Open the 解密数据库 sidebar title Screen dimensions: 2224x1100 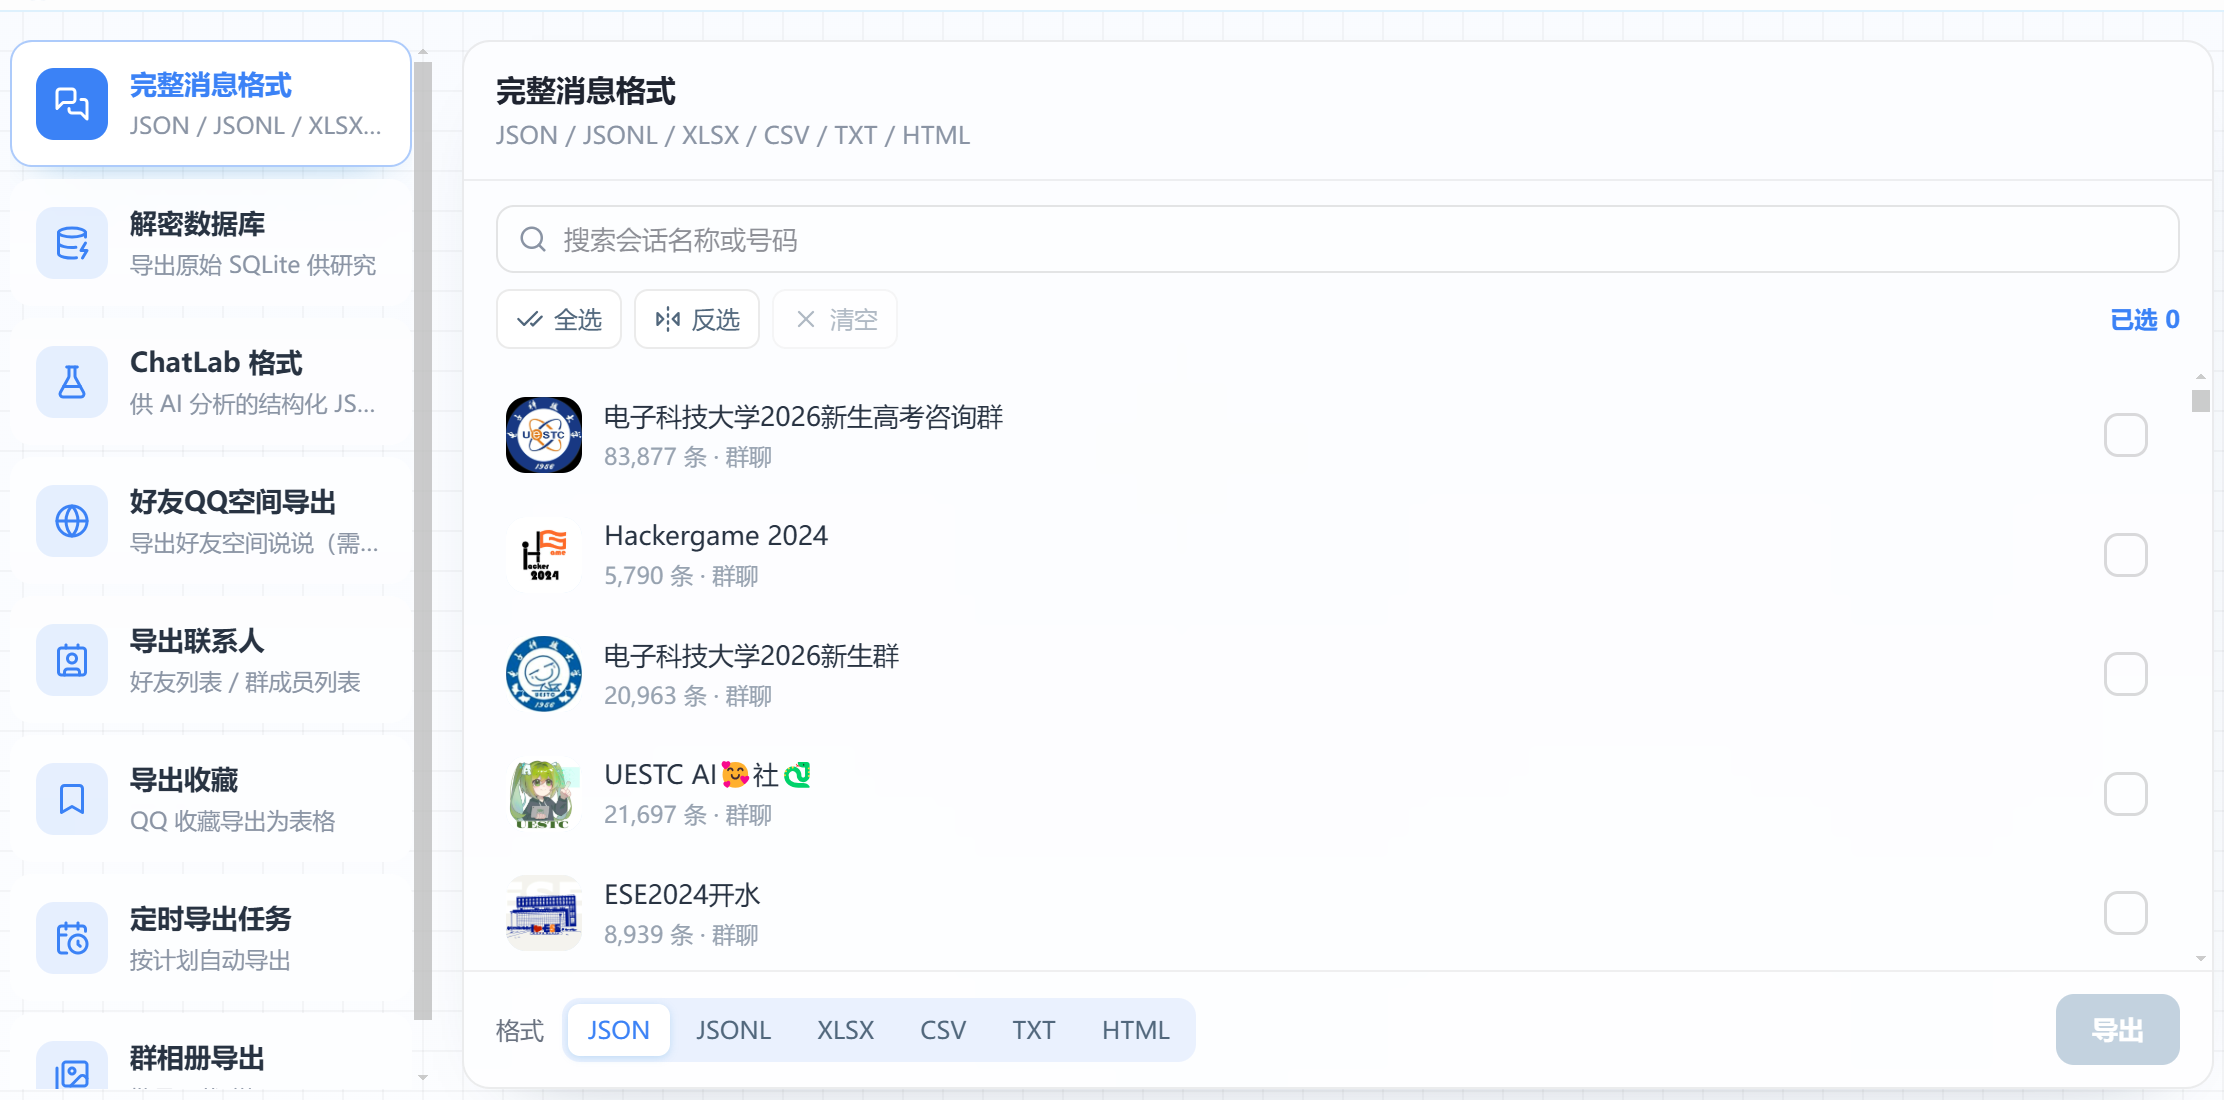(198, 224)
